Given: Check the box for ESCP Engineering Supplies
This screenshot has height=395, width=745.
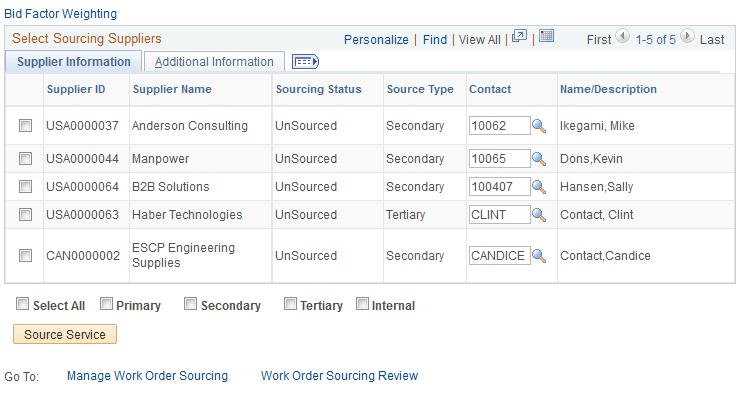Looking at the screenshot, I should [x=25, y=256].
